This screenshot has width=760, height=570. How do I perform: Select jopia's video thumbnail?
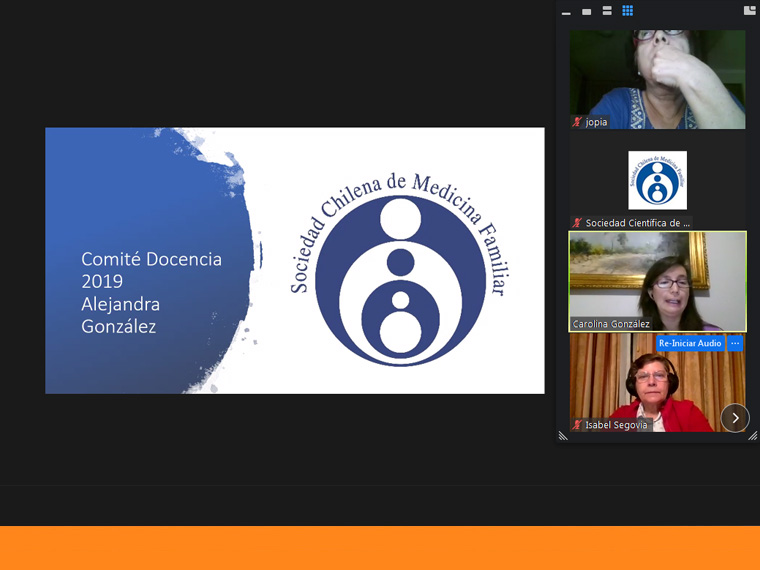(x=658, y=79)
